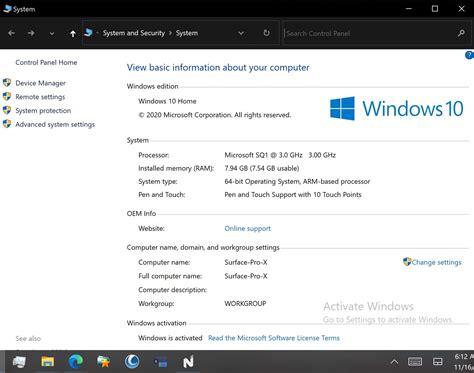Go back with the back arrow
Screen dimensions: 474x373
tap(12, 33)
